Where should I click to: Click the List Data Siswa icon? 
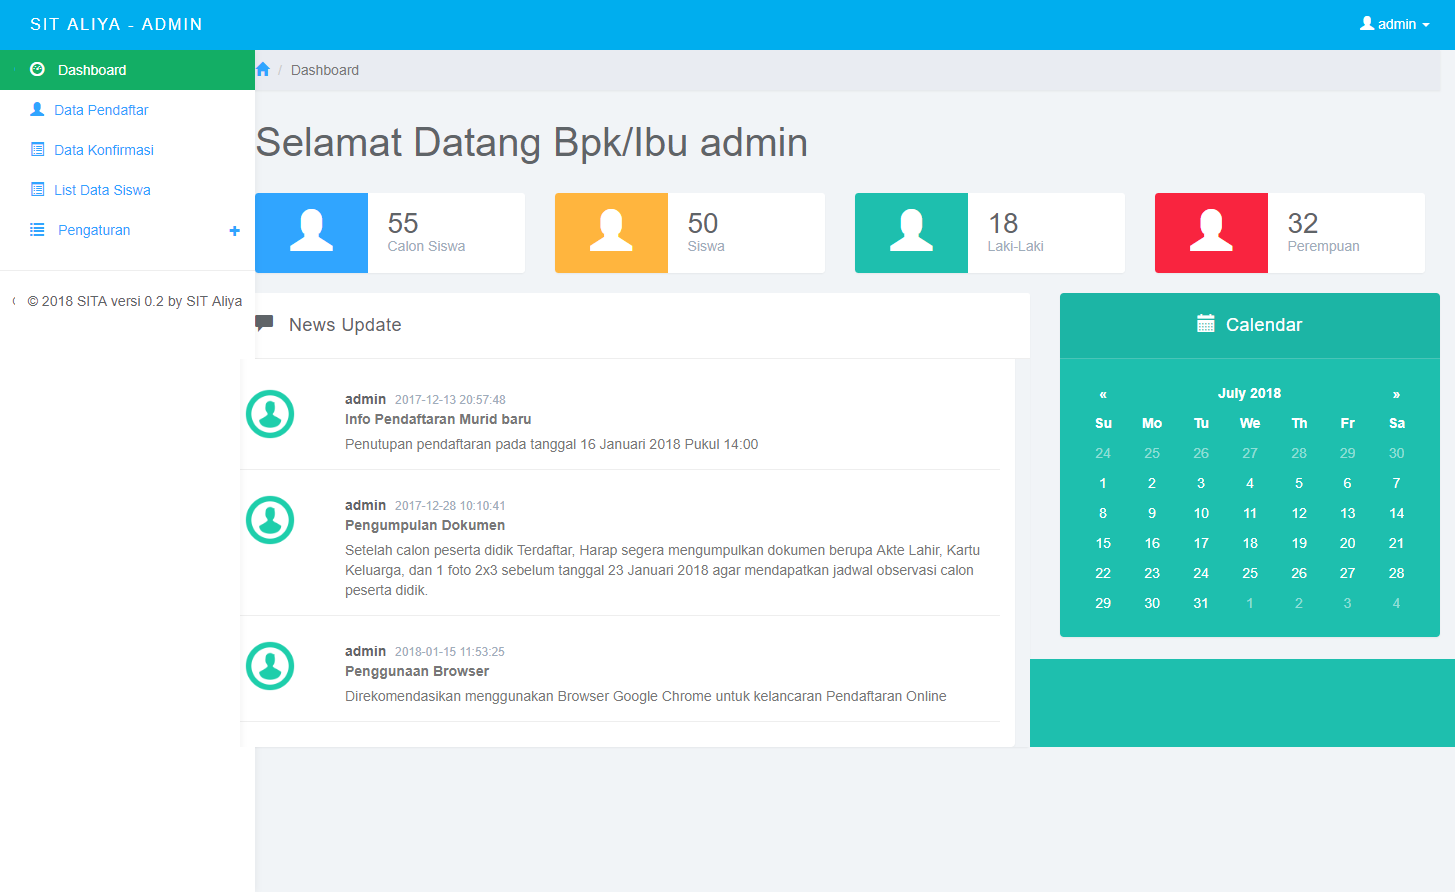point(37,190)
